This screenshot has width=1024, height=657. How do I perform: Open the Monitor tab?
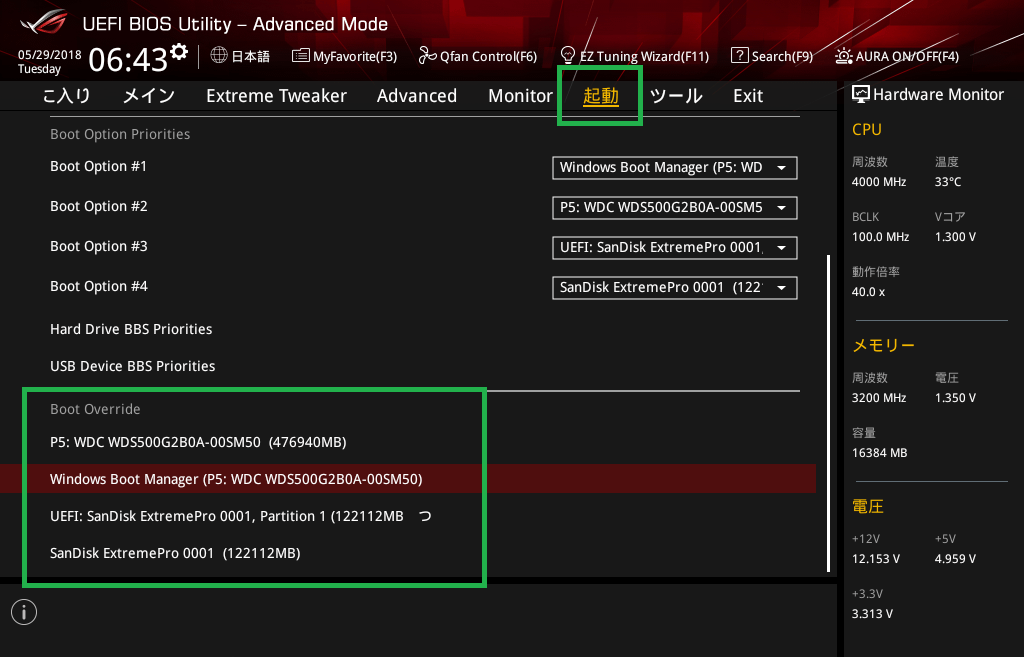520,96
